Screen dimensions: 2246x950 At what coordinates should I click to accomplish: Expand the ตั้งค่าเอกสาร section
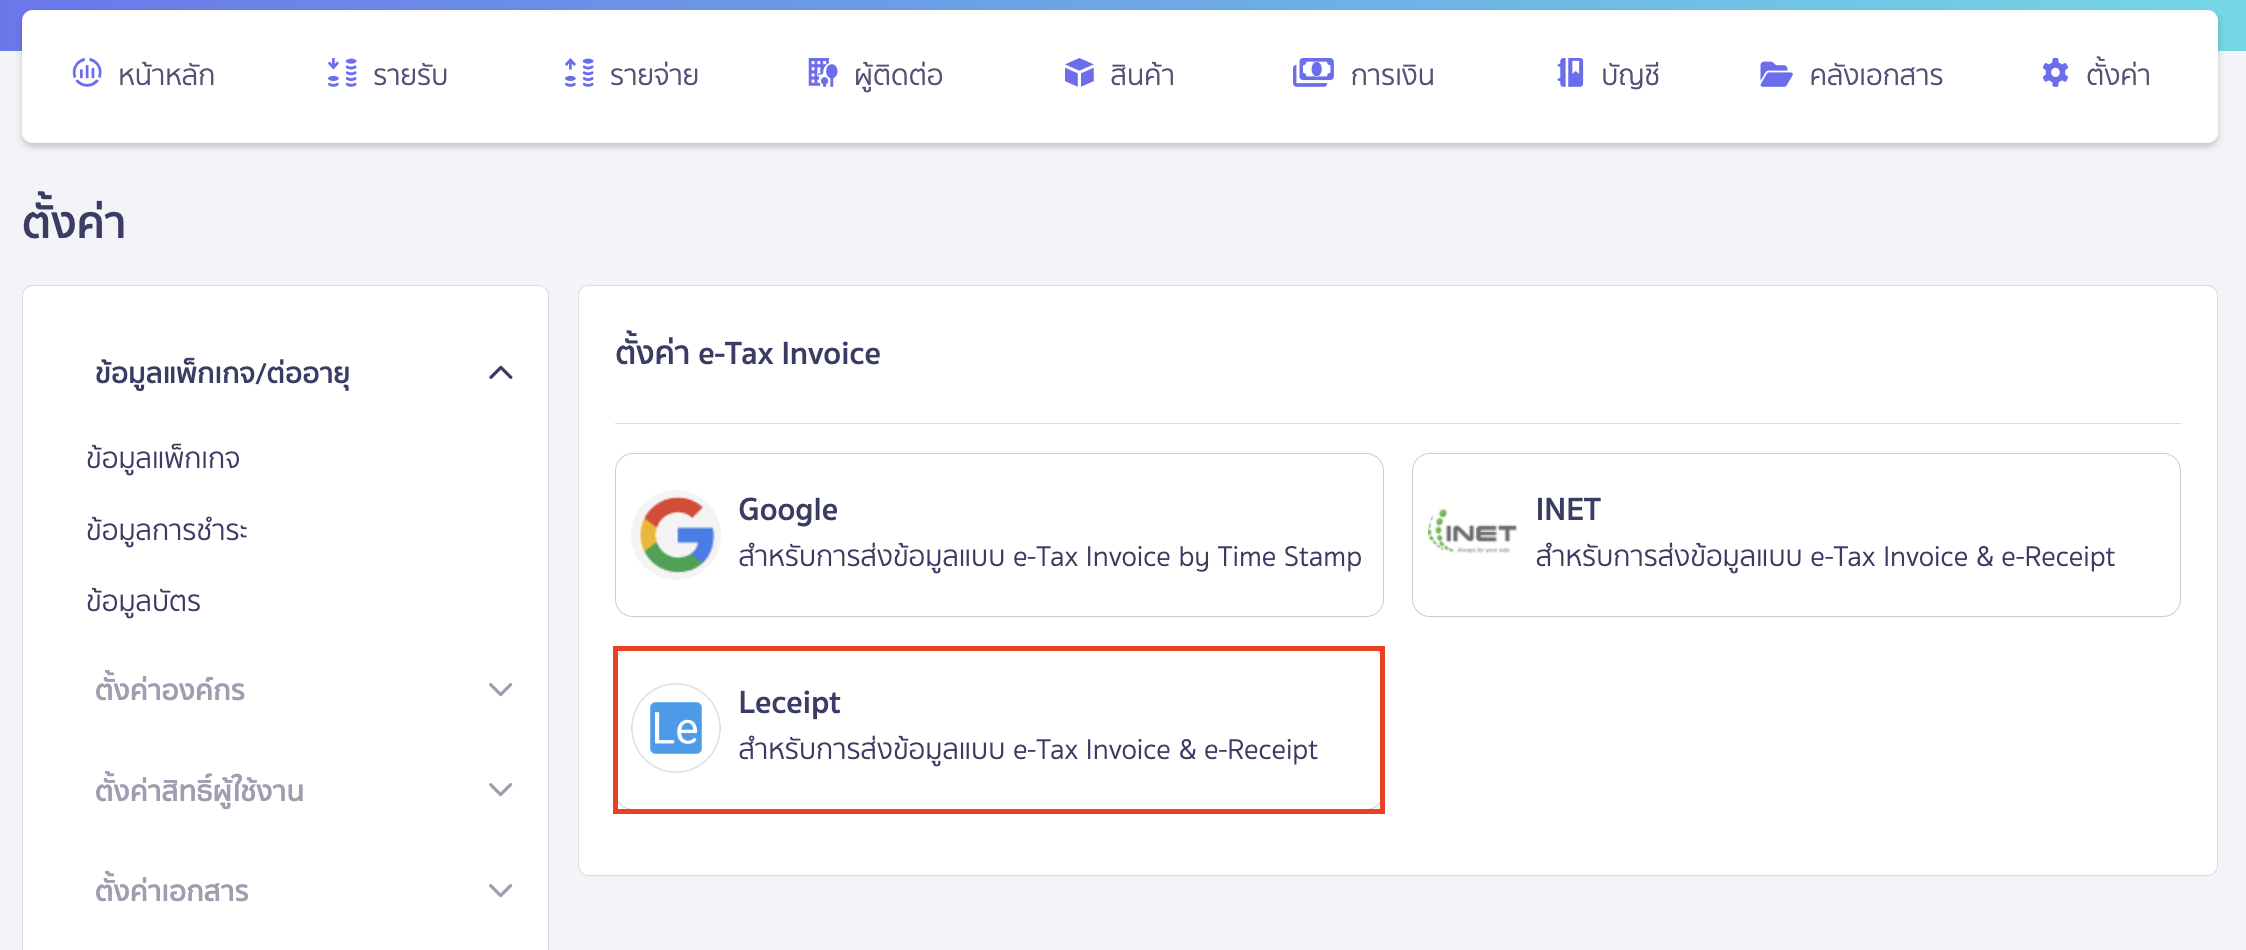503,889
